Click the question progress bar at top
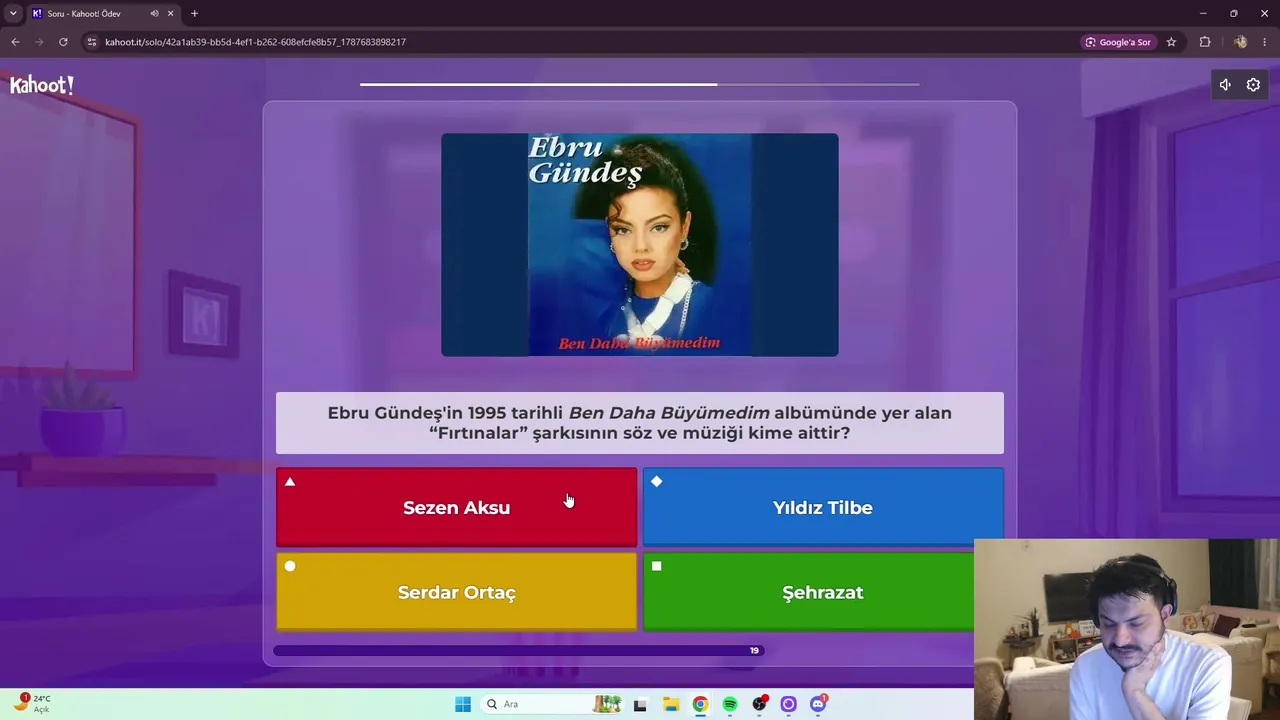The height and width of the screenshot is (720, 1280). point(640,84)
